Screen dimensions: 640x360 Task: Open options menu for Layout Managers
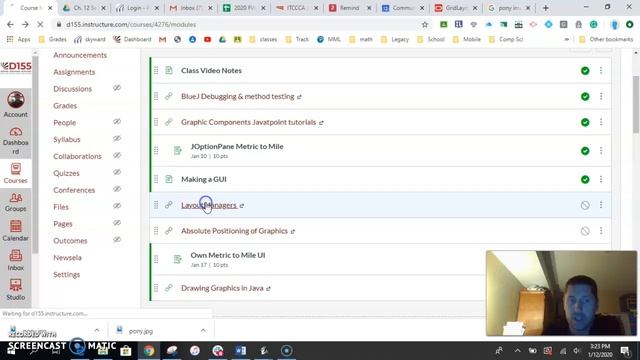tap(601, 205)
